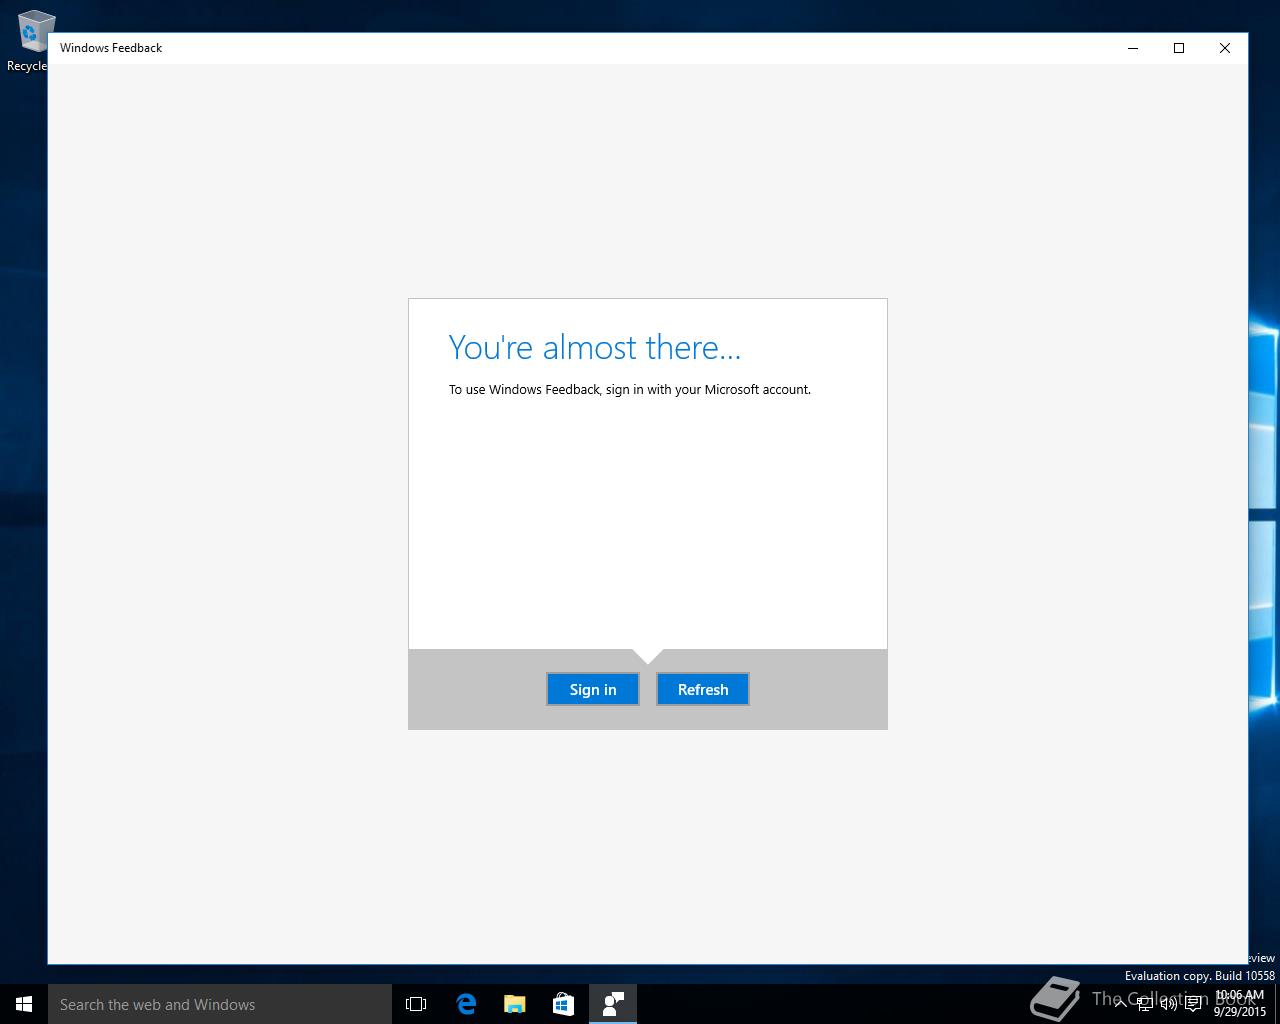Open File Explorer from the taskbar
This screenshot has width=1280, height=1024.
click(515, 1004)
